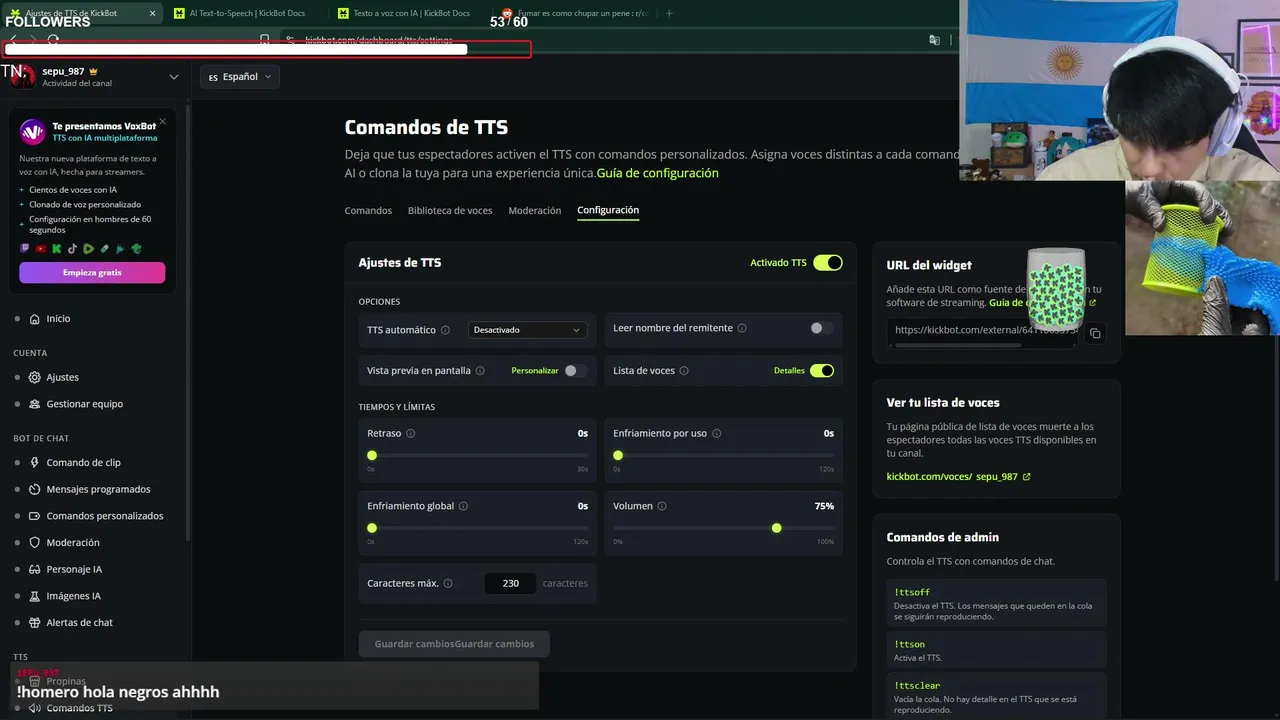Switch to Texto a voz con IA browser tab
This screenshot has height=720, width=1280.
[x=411, y=13]
